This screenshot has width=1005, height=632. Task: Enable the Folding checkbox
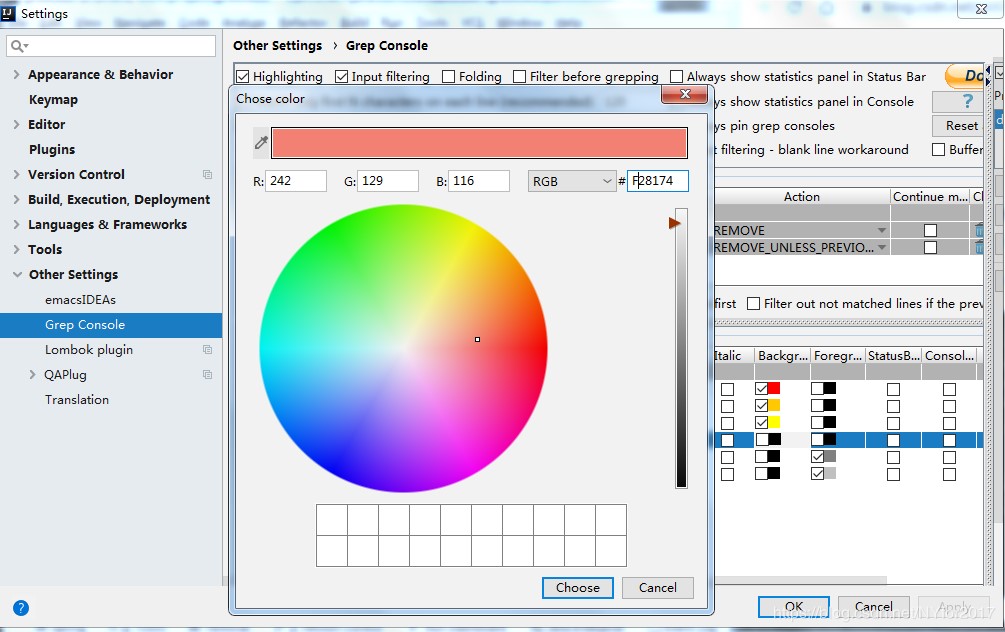449,77
